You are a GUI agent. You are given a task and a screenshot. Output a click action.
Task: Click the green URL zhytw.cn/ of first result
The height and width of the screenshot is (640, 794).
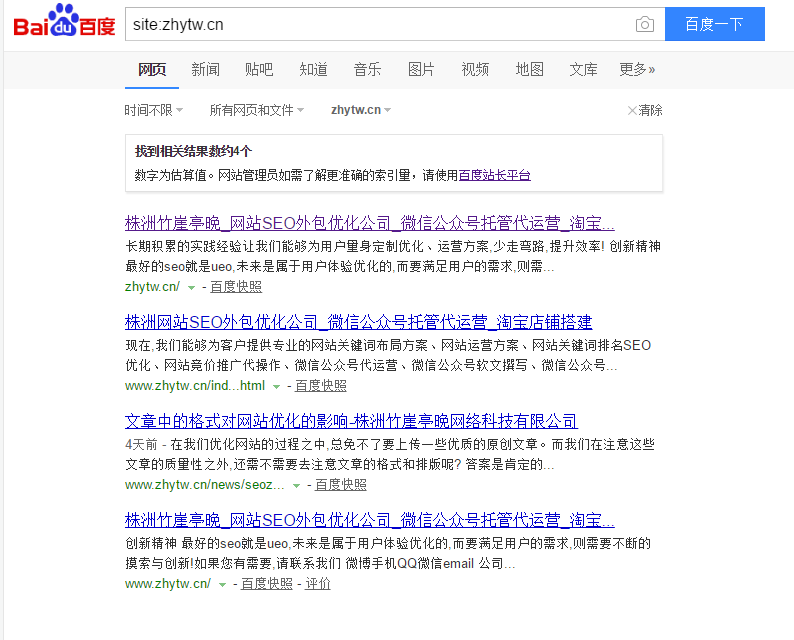tap(152, 287)
